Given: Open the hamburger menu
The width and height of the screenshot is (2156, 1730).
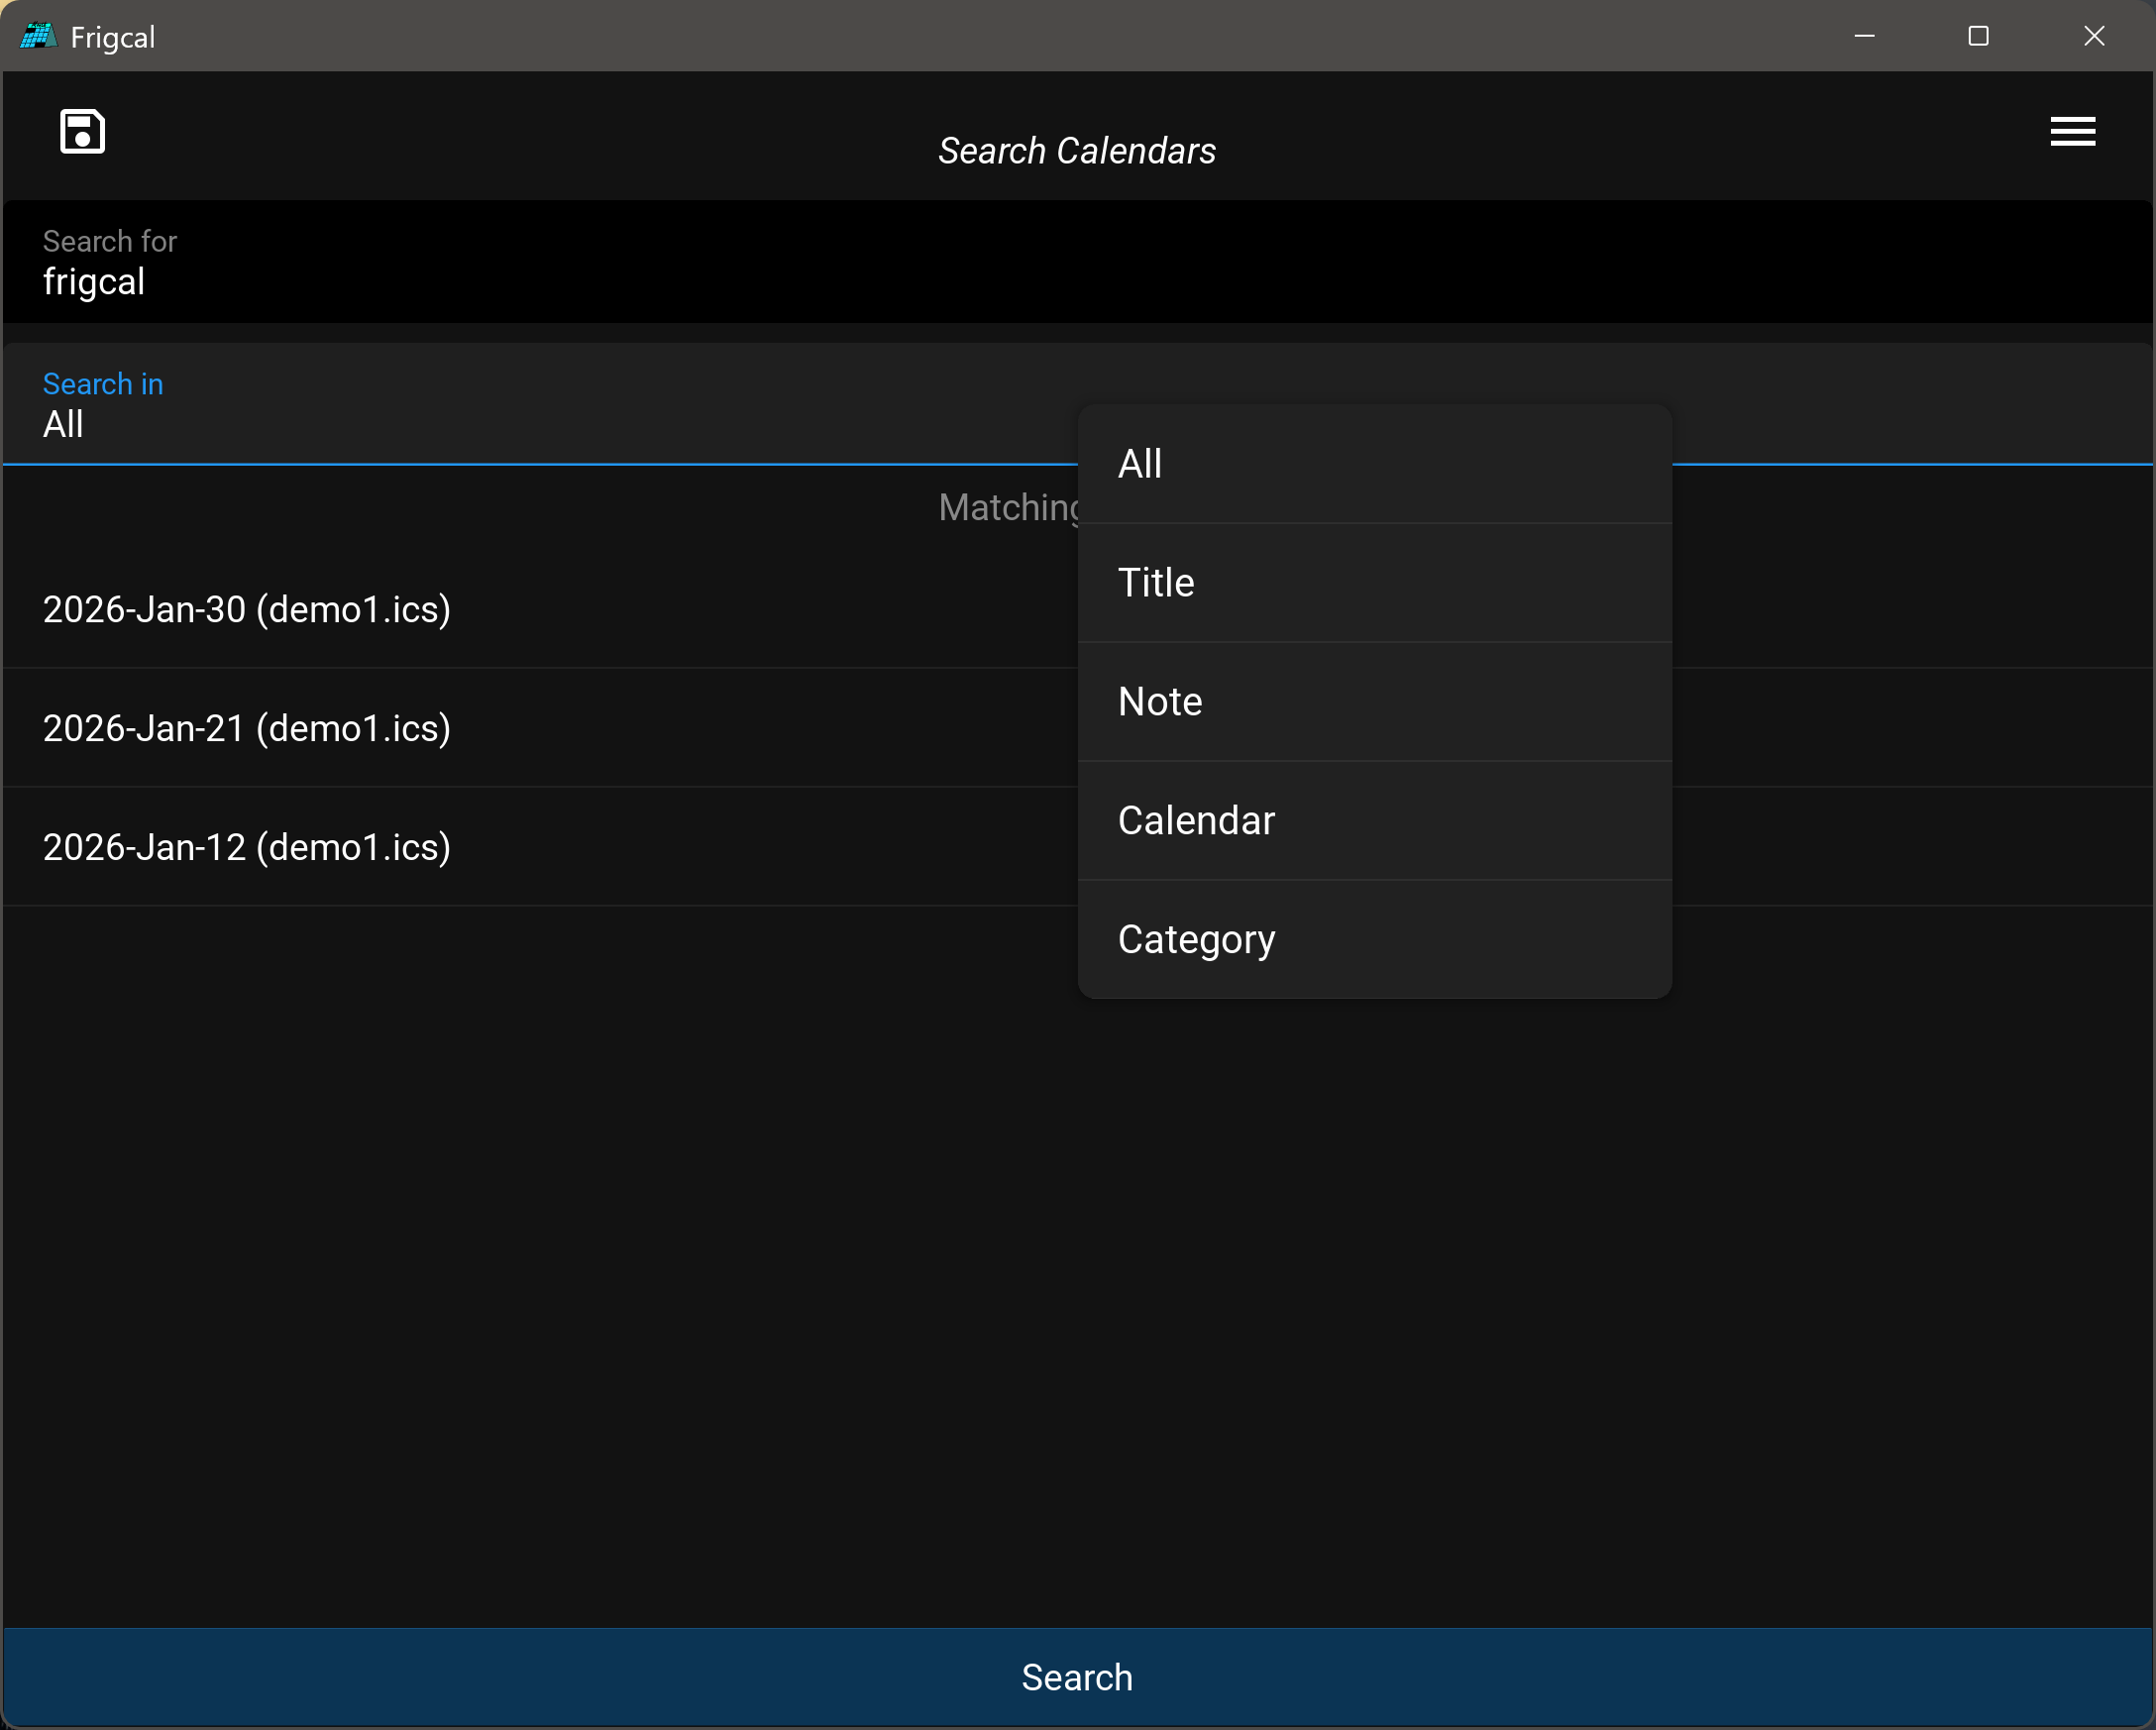Looking at the screenshot, I should 2072,131.
